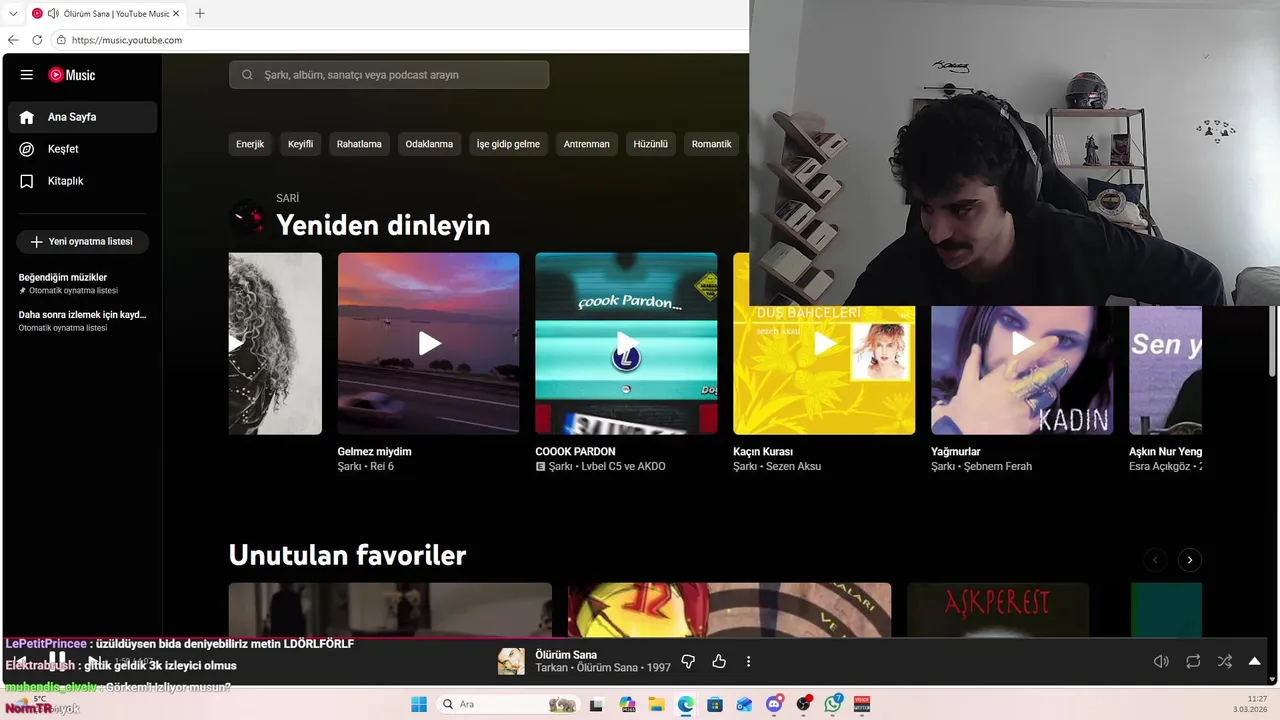The image size is (1280, 720).
Task: Open the Gelmez miydim song title
Action: click(x=374, y=452)
